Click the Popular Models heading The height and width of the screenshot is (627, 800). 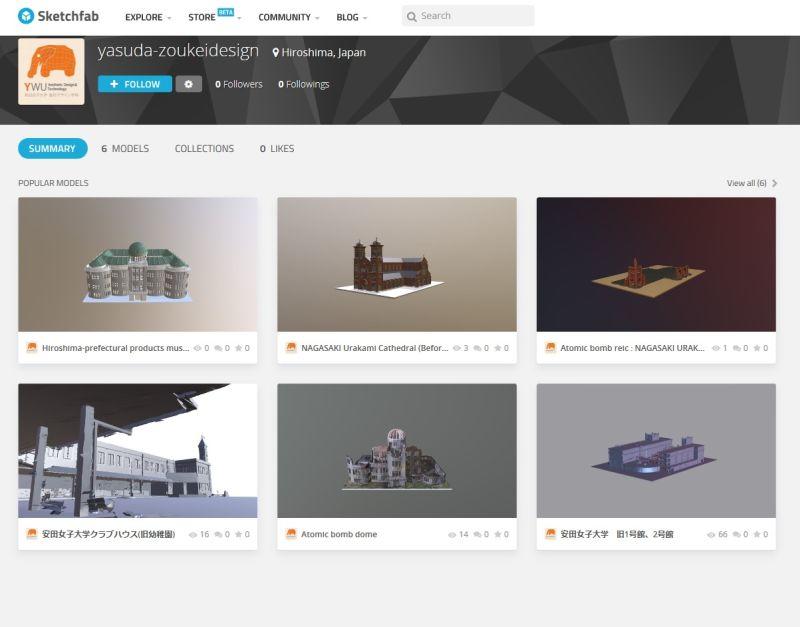(x=53, y=183)
